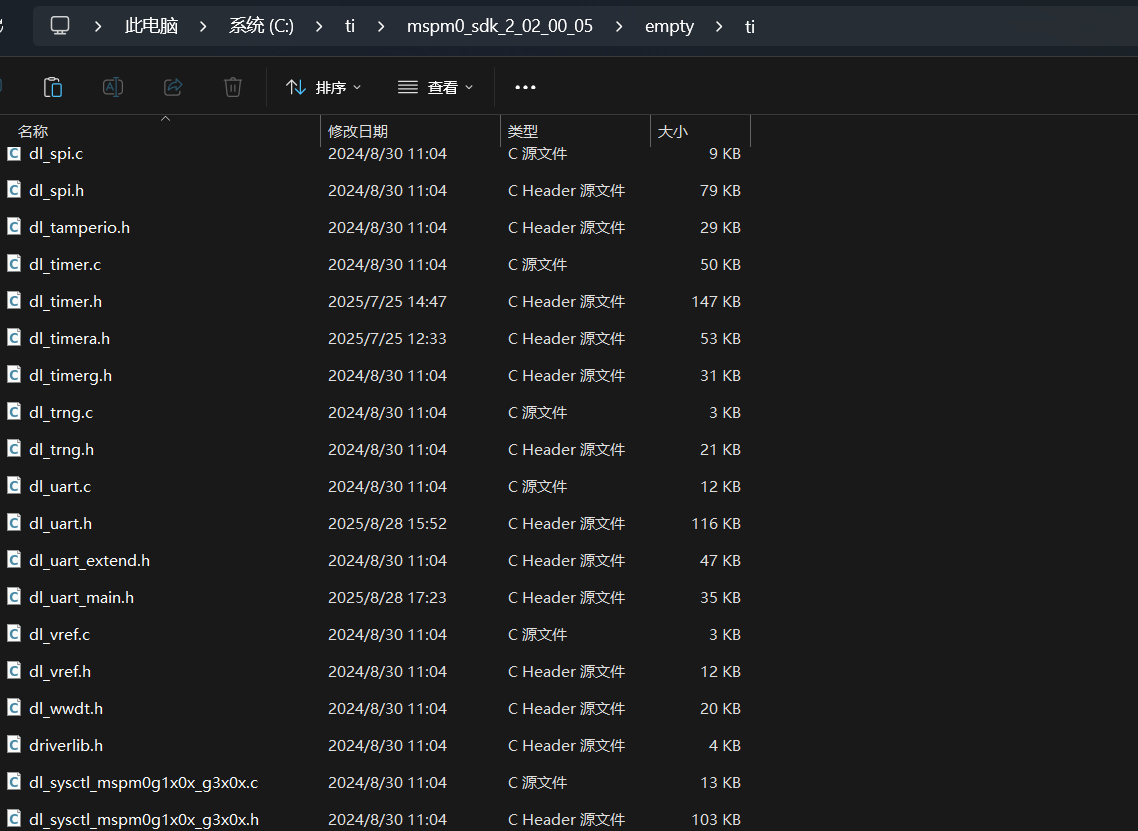Expand the chevron after empty in breadcrumb
Image resolution: width=1138 pixels, height=831 pixels.
point(720,26)
